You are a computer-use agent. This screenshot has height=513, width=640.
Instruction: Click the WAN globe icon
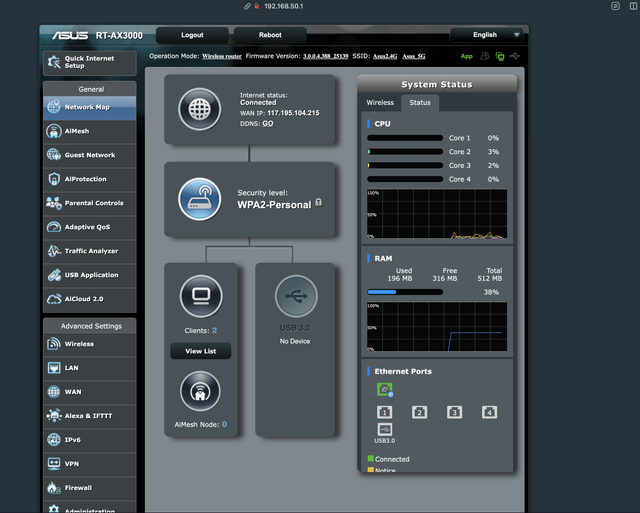tap(54, 392)
